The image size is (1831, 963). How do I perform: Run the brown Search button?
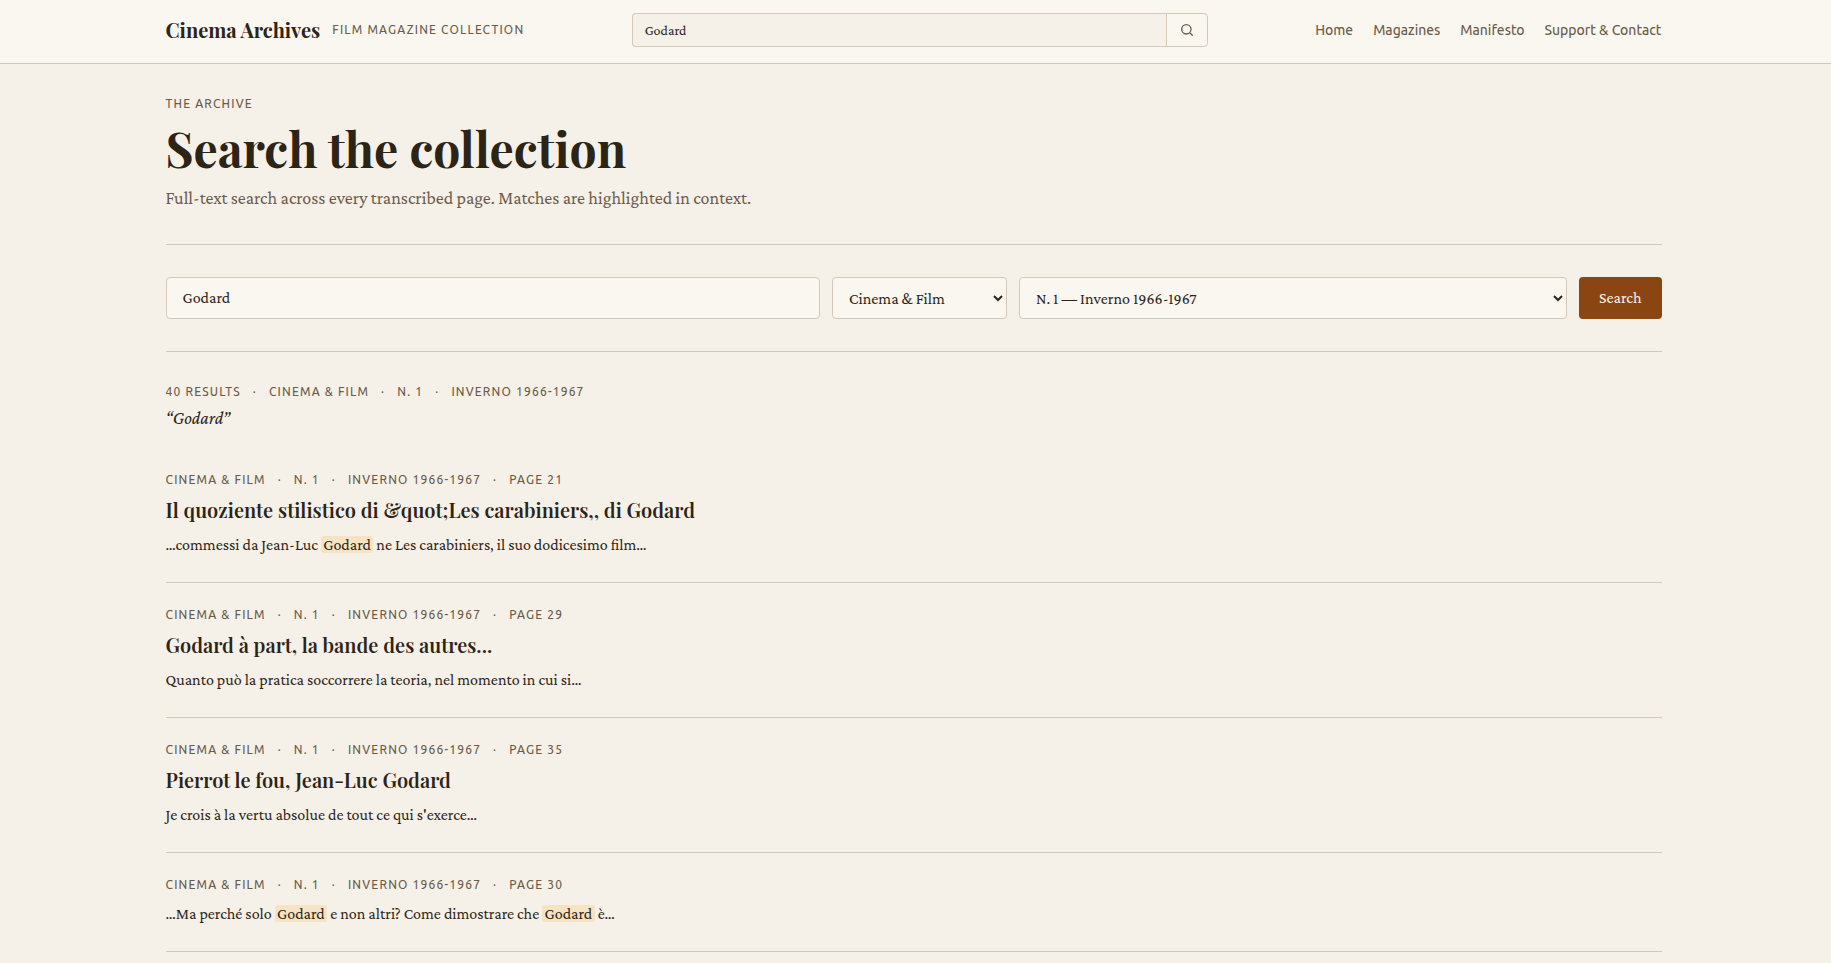pos(1620,298)
